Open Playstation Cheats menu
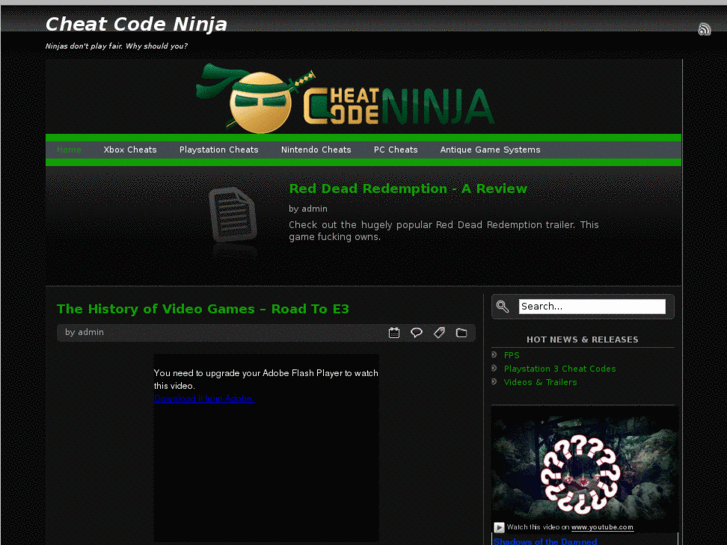 point(219,150)
